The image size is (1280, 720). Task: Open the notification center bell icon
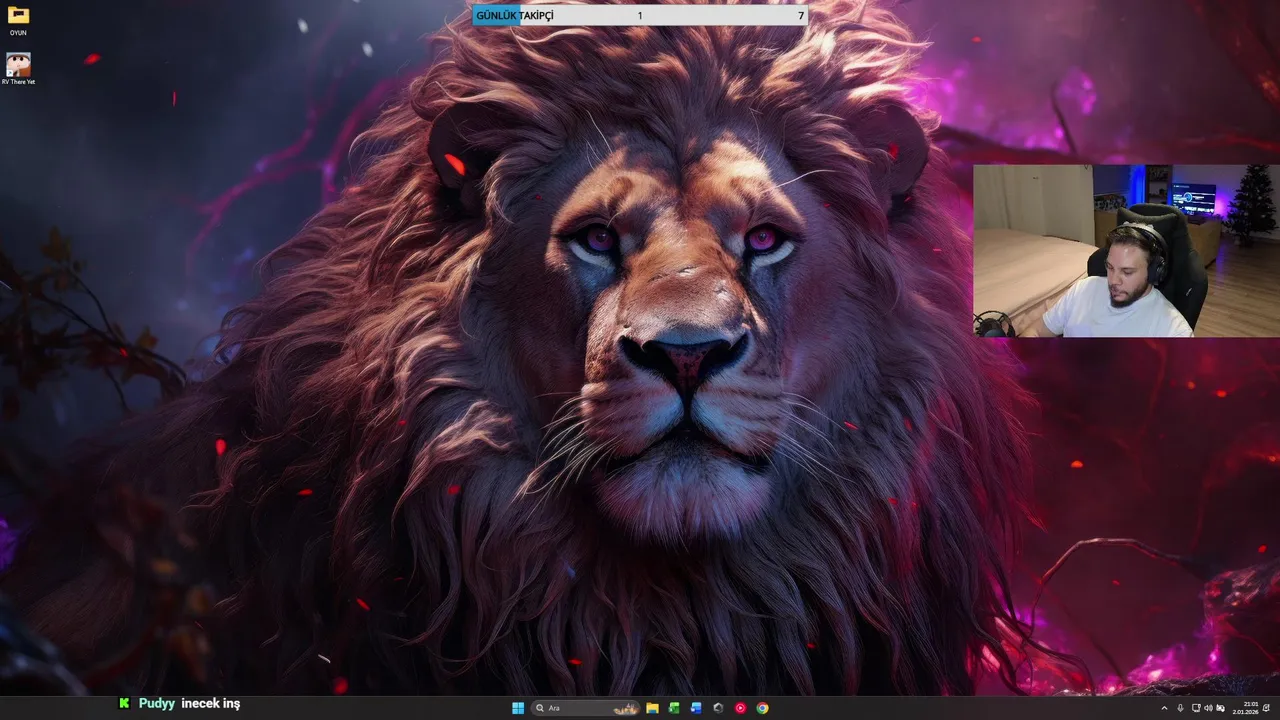(1266, 708)
